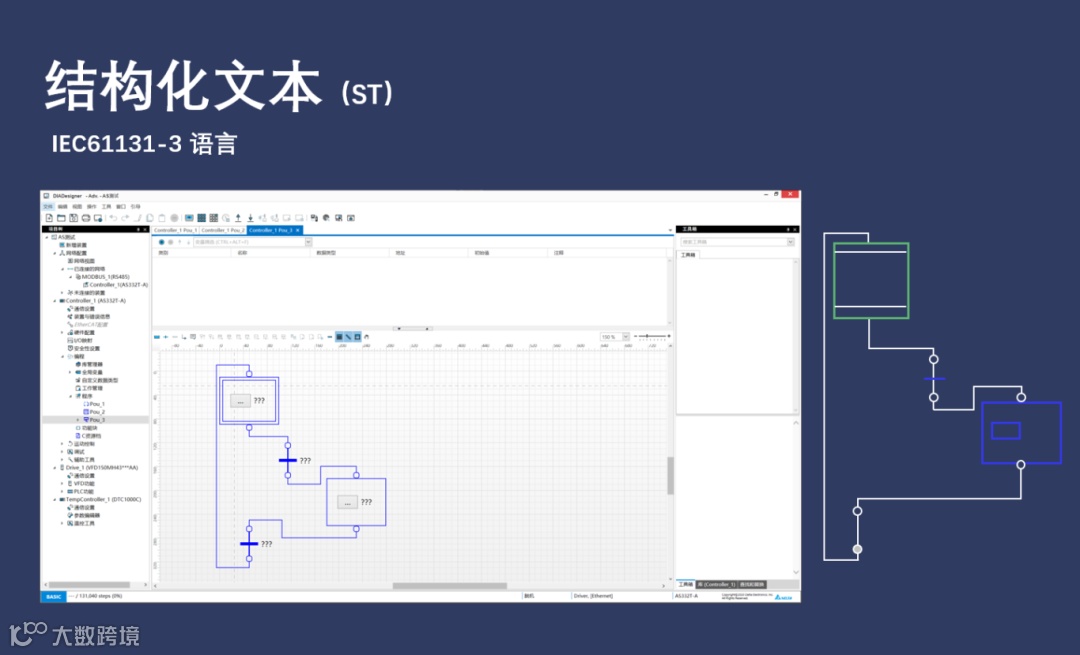
Task: Click the Undo arrow in the toolbar
Action: coord(113,218)
